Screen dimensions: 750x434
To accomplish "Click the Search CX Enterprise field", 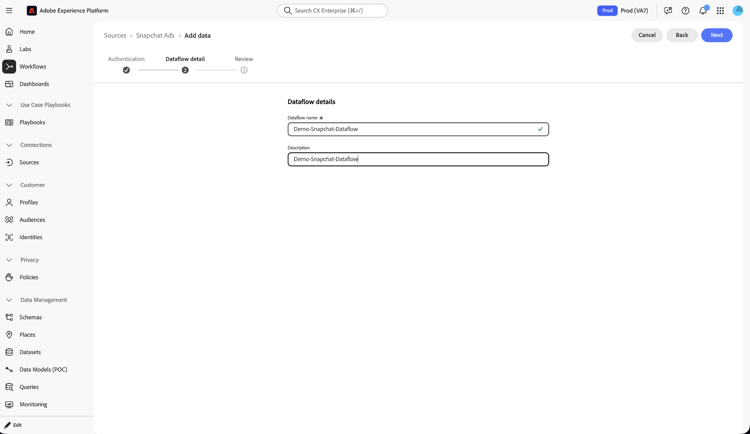I will click(332, 11).
